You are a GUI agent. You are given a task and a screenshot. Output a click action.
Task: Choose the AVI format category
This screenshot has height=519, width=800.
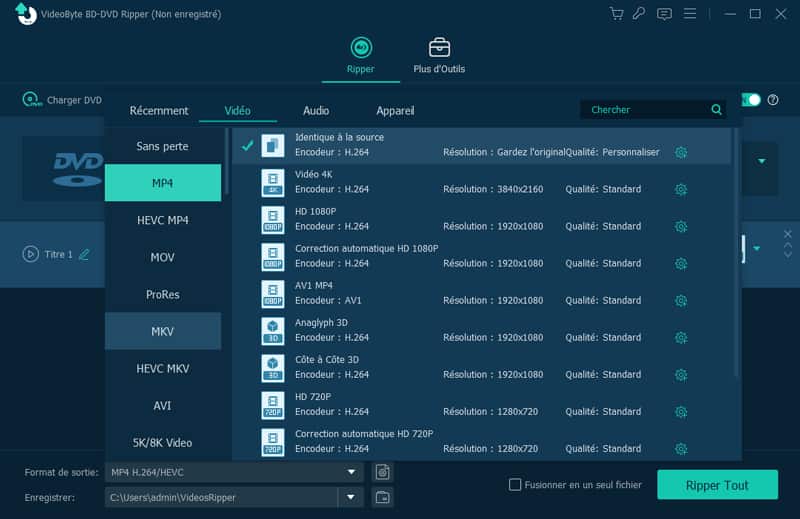pos(163,406)
